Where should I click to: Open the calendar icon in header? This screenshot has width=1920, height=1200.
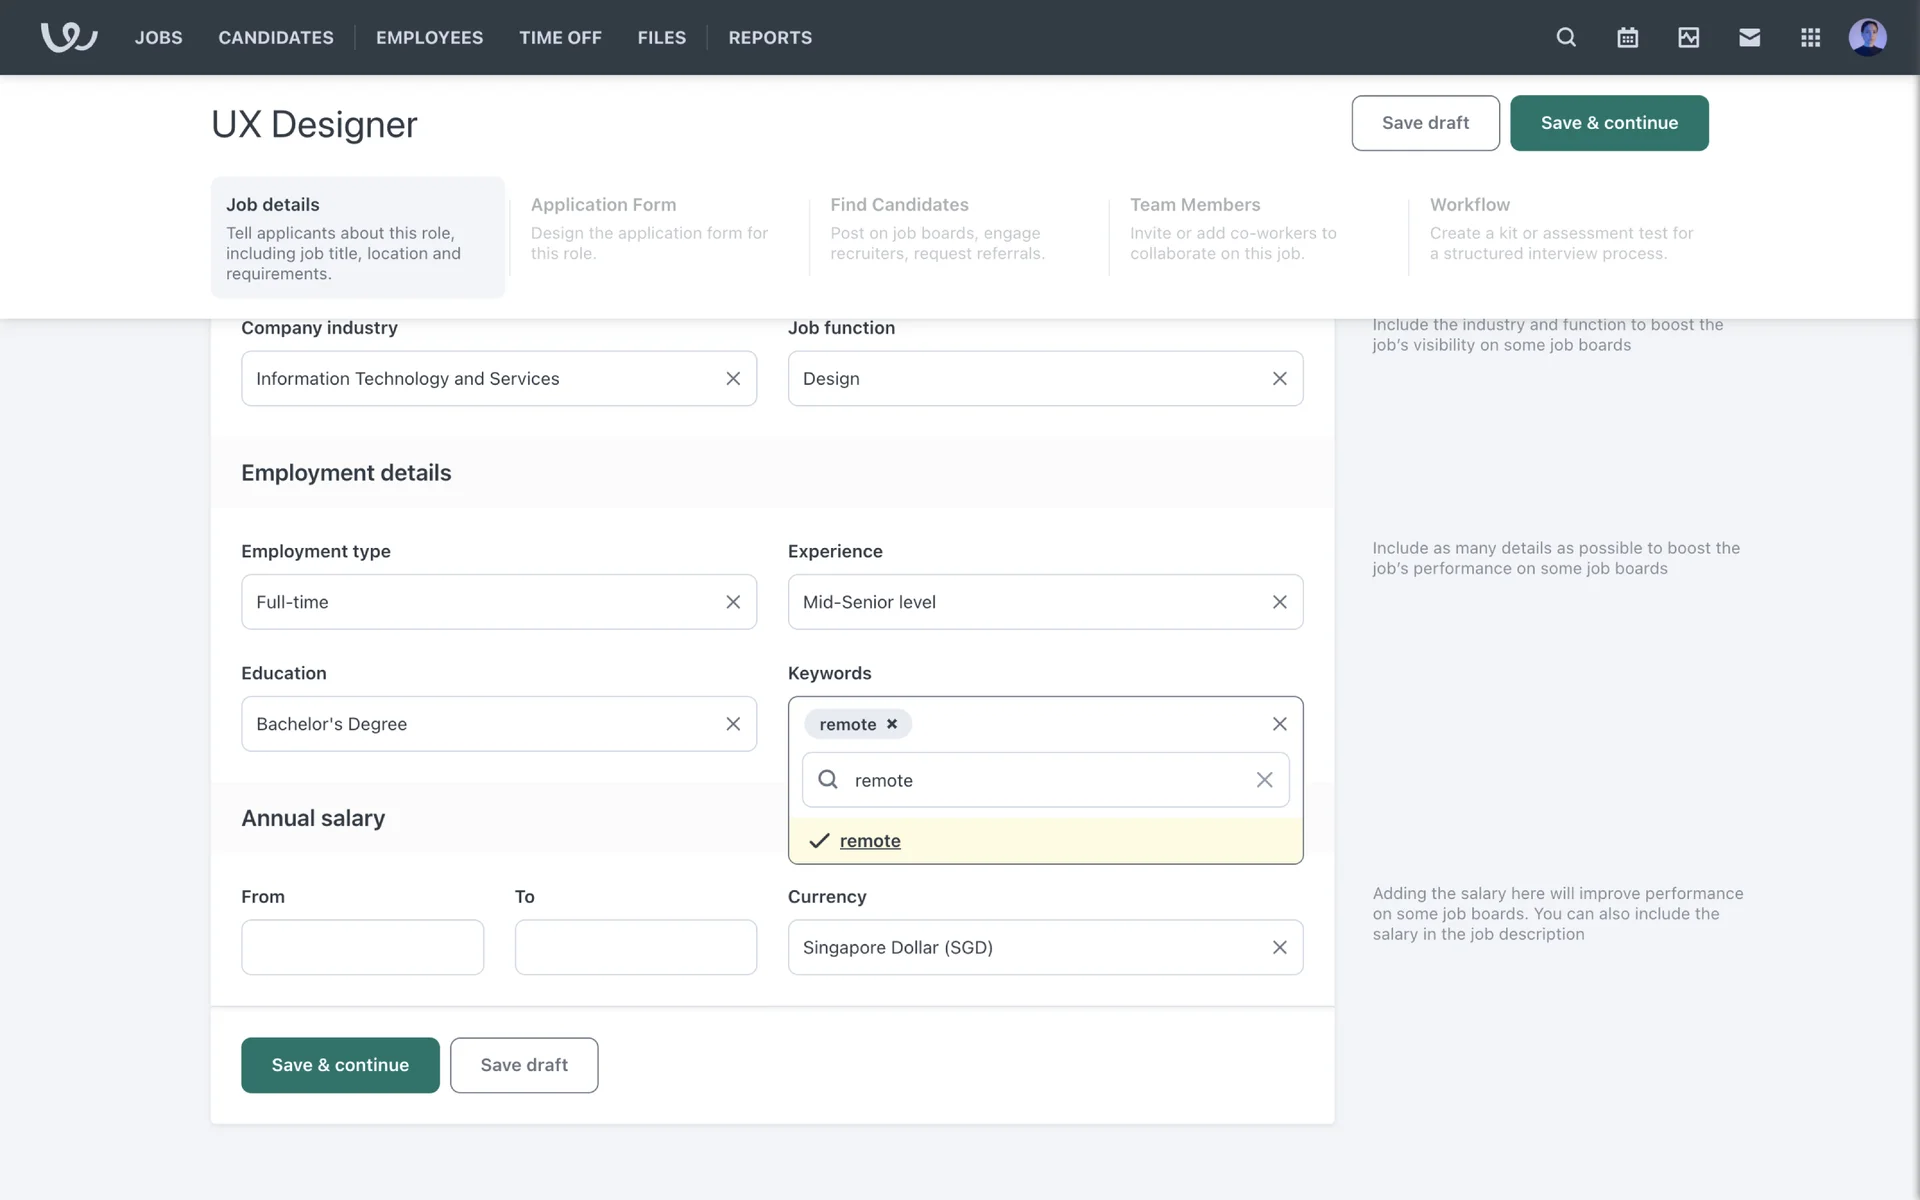coord(1627,37)
